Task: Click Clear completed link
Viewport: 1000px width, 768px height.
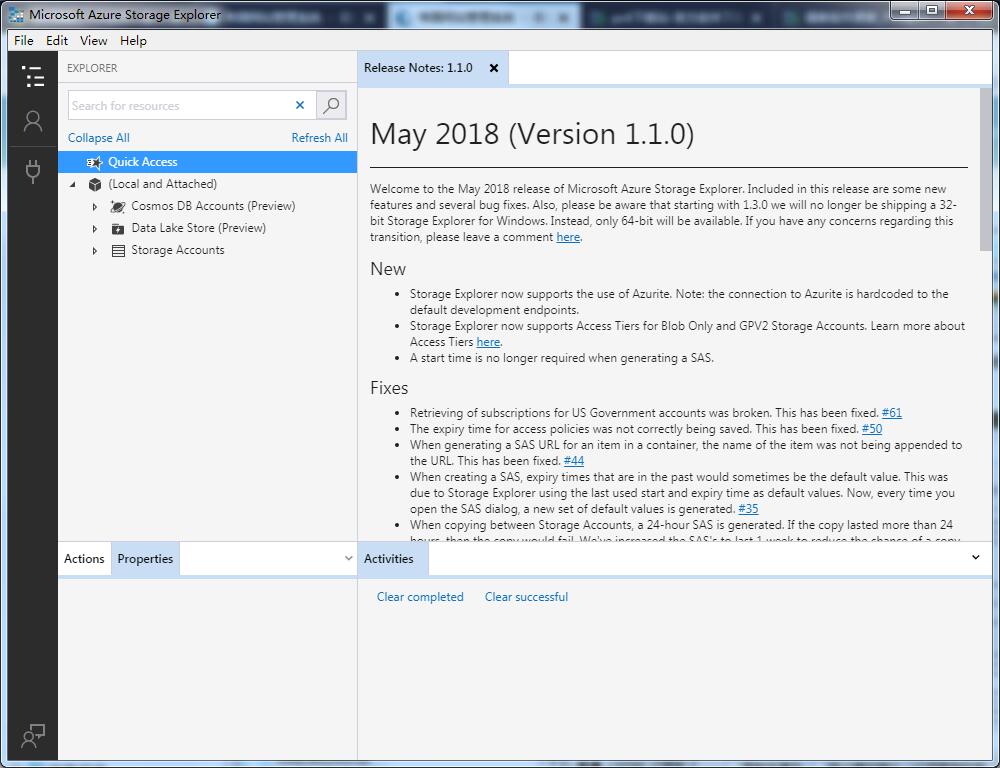Action: (x=420, y=597)
